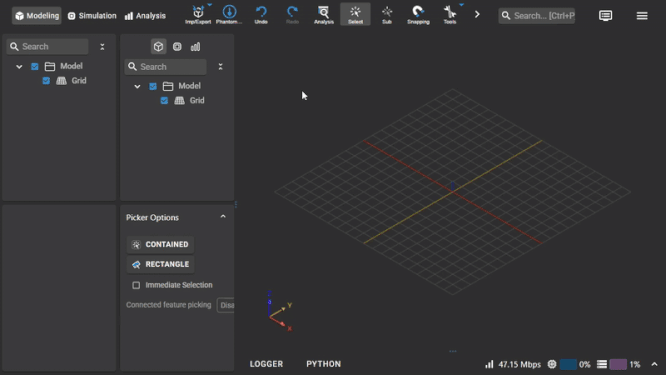Show the 3D cube entity view icon
The image size is (666, 375).
click(158, 47)
